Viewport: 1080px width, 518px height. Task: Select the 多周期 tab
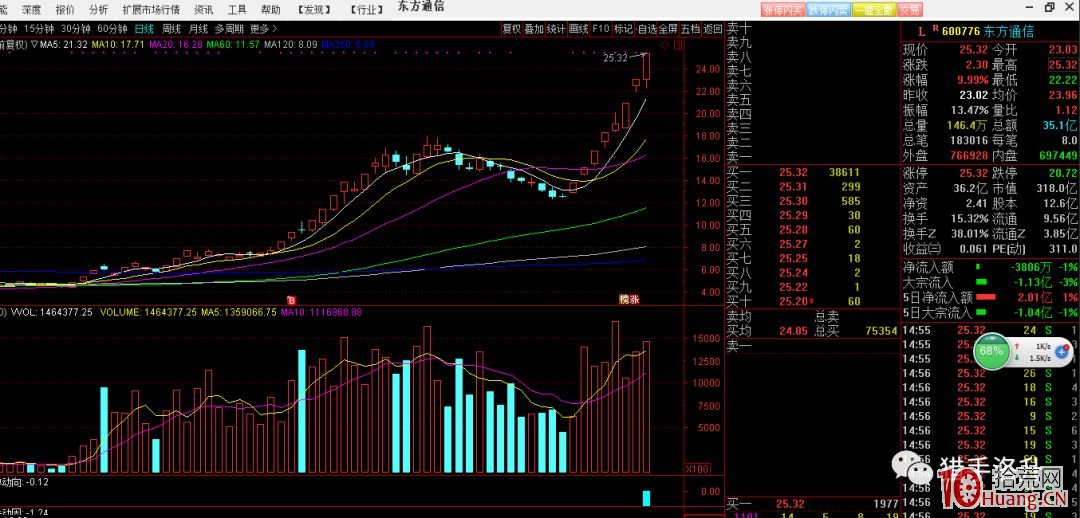[229, 29]
